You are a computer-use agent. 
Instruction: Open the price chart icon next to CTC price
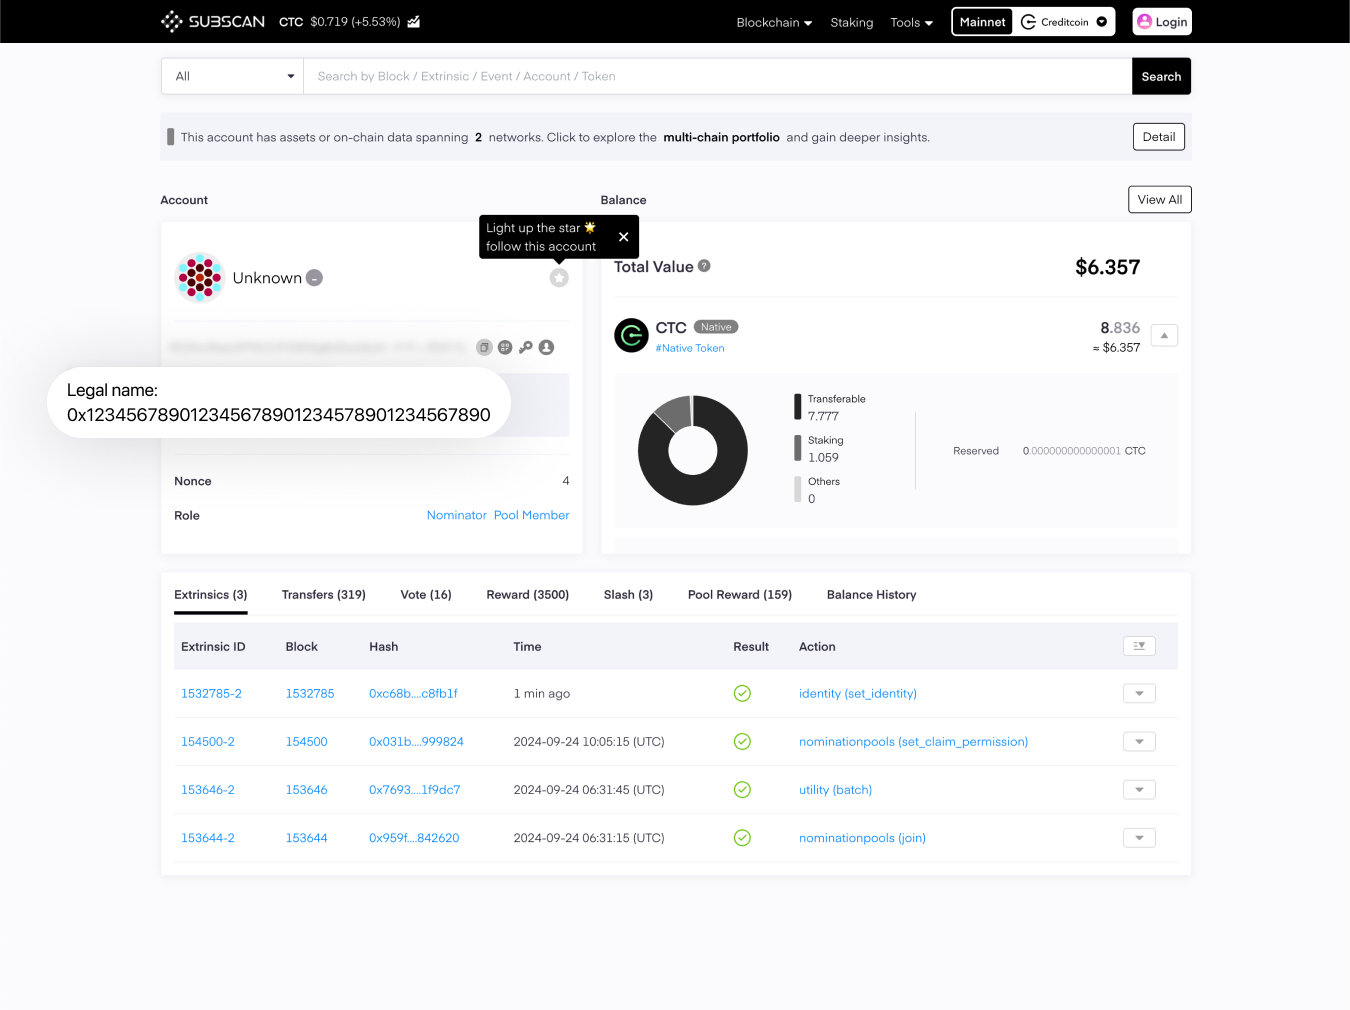click(414, 21)
